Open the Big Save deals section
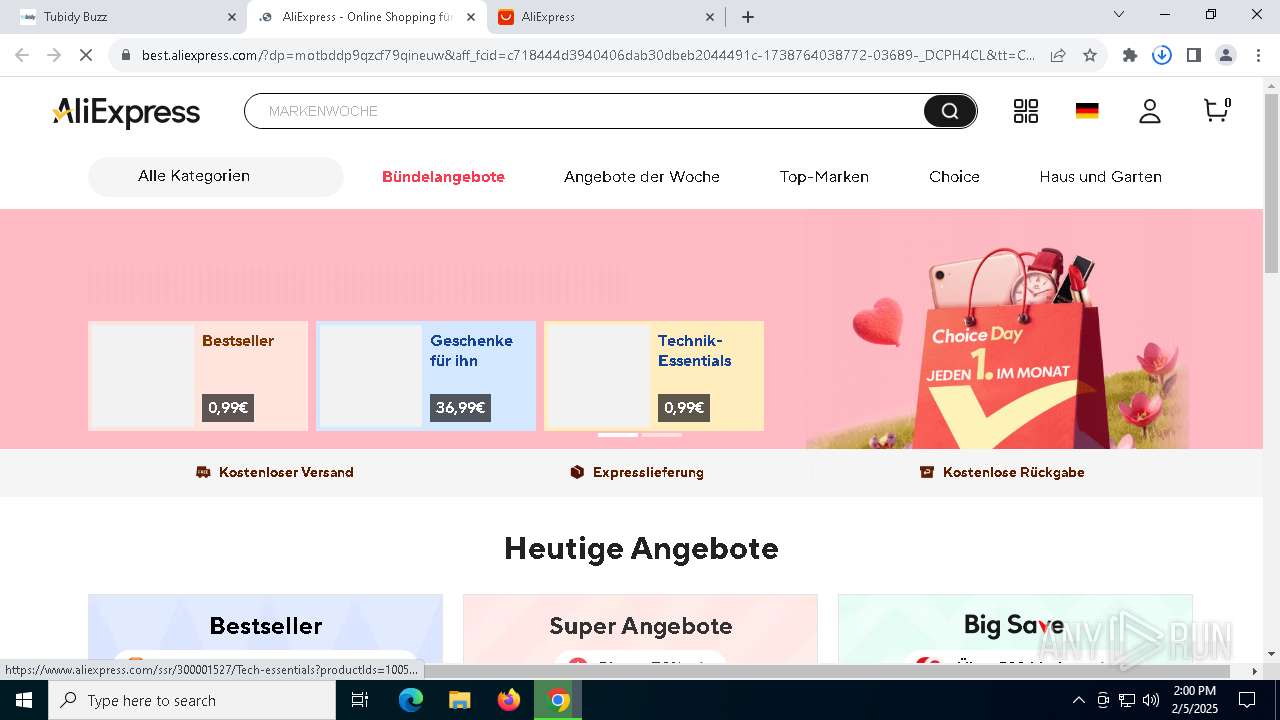The image size is (1280, 720). 1015,628
